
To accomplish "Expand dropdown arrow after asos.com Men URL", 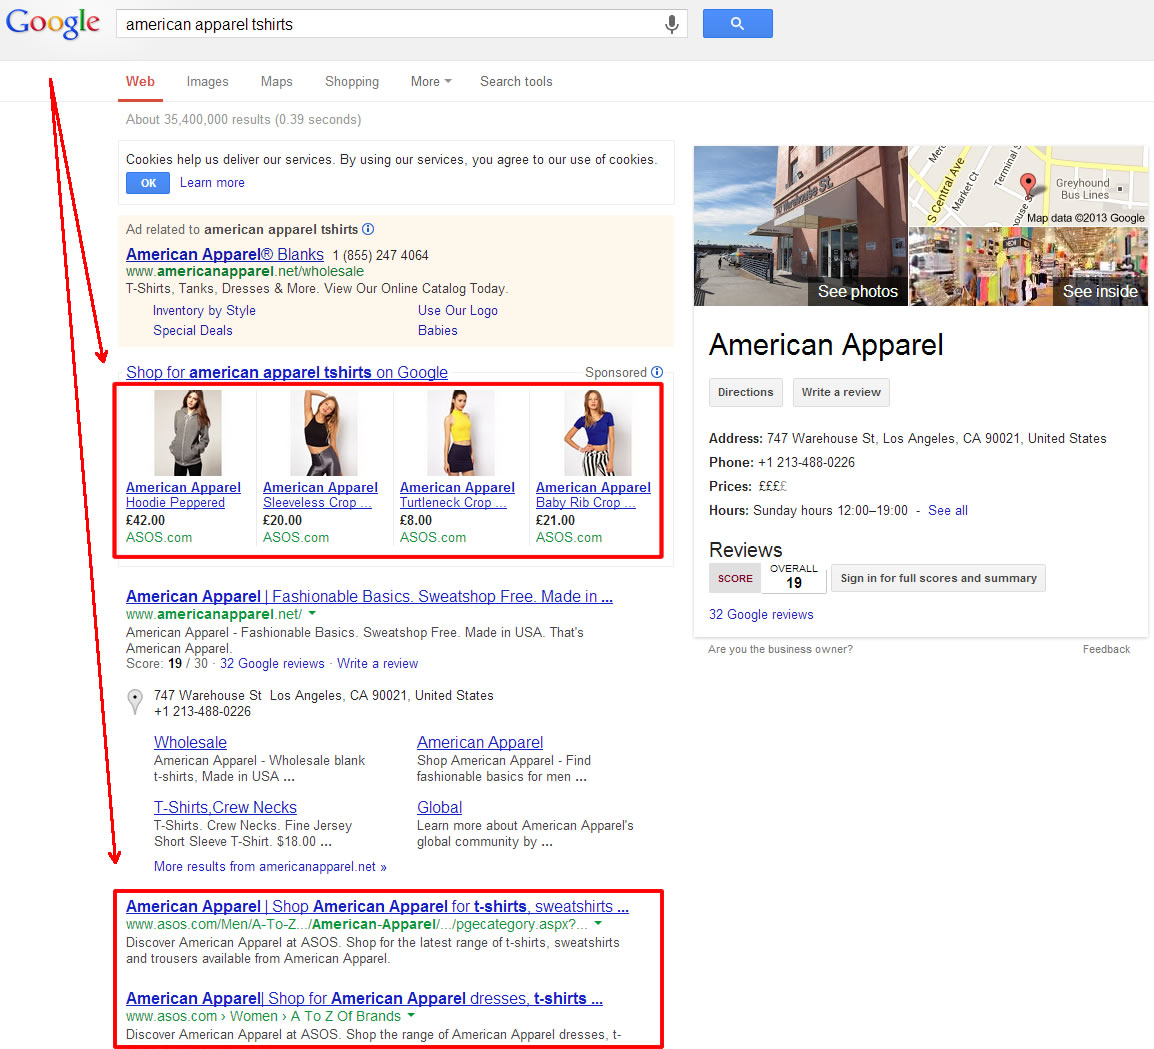I will click(x=598, y=923).
